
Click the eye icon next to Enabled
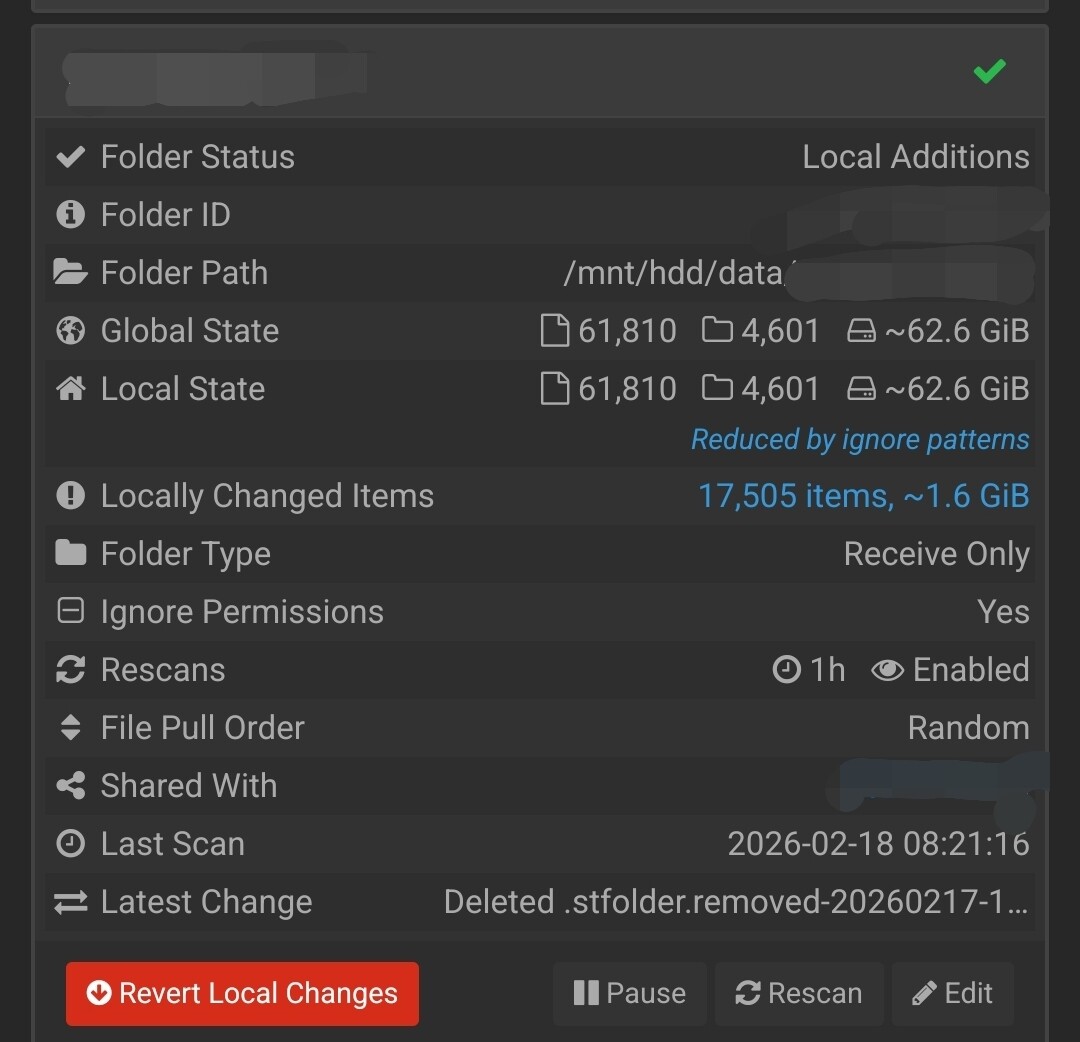[x=887, y=670]
